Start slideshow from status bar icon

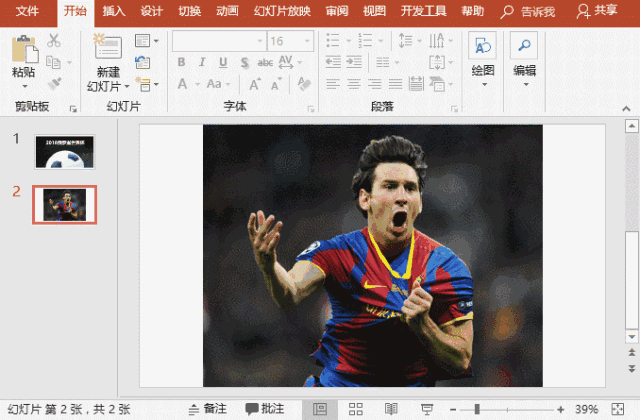coord(426,409)
